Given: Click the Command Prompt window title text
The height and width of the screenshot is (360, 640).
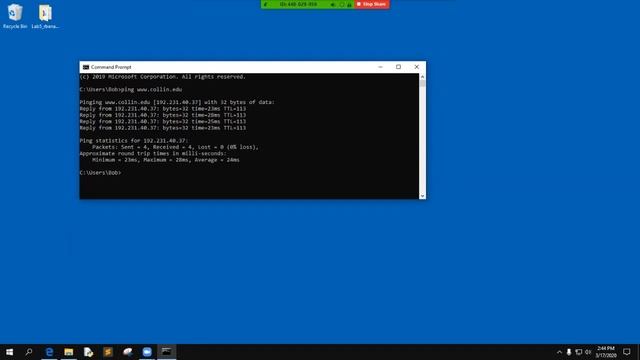Looking at the screenshot, I should click(x=111, y=67).
